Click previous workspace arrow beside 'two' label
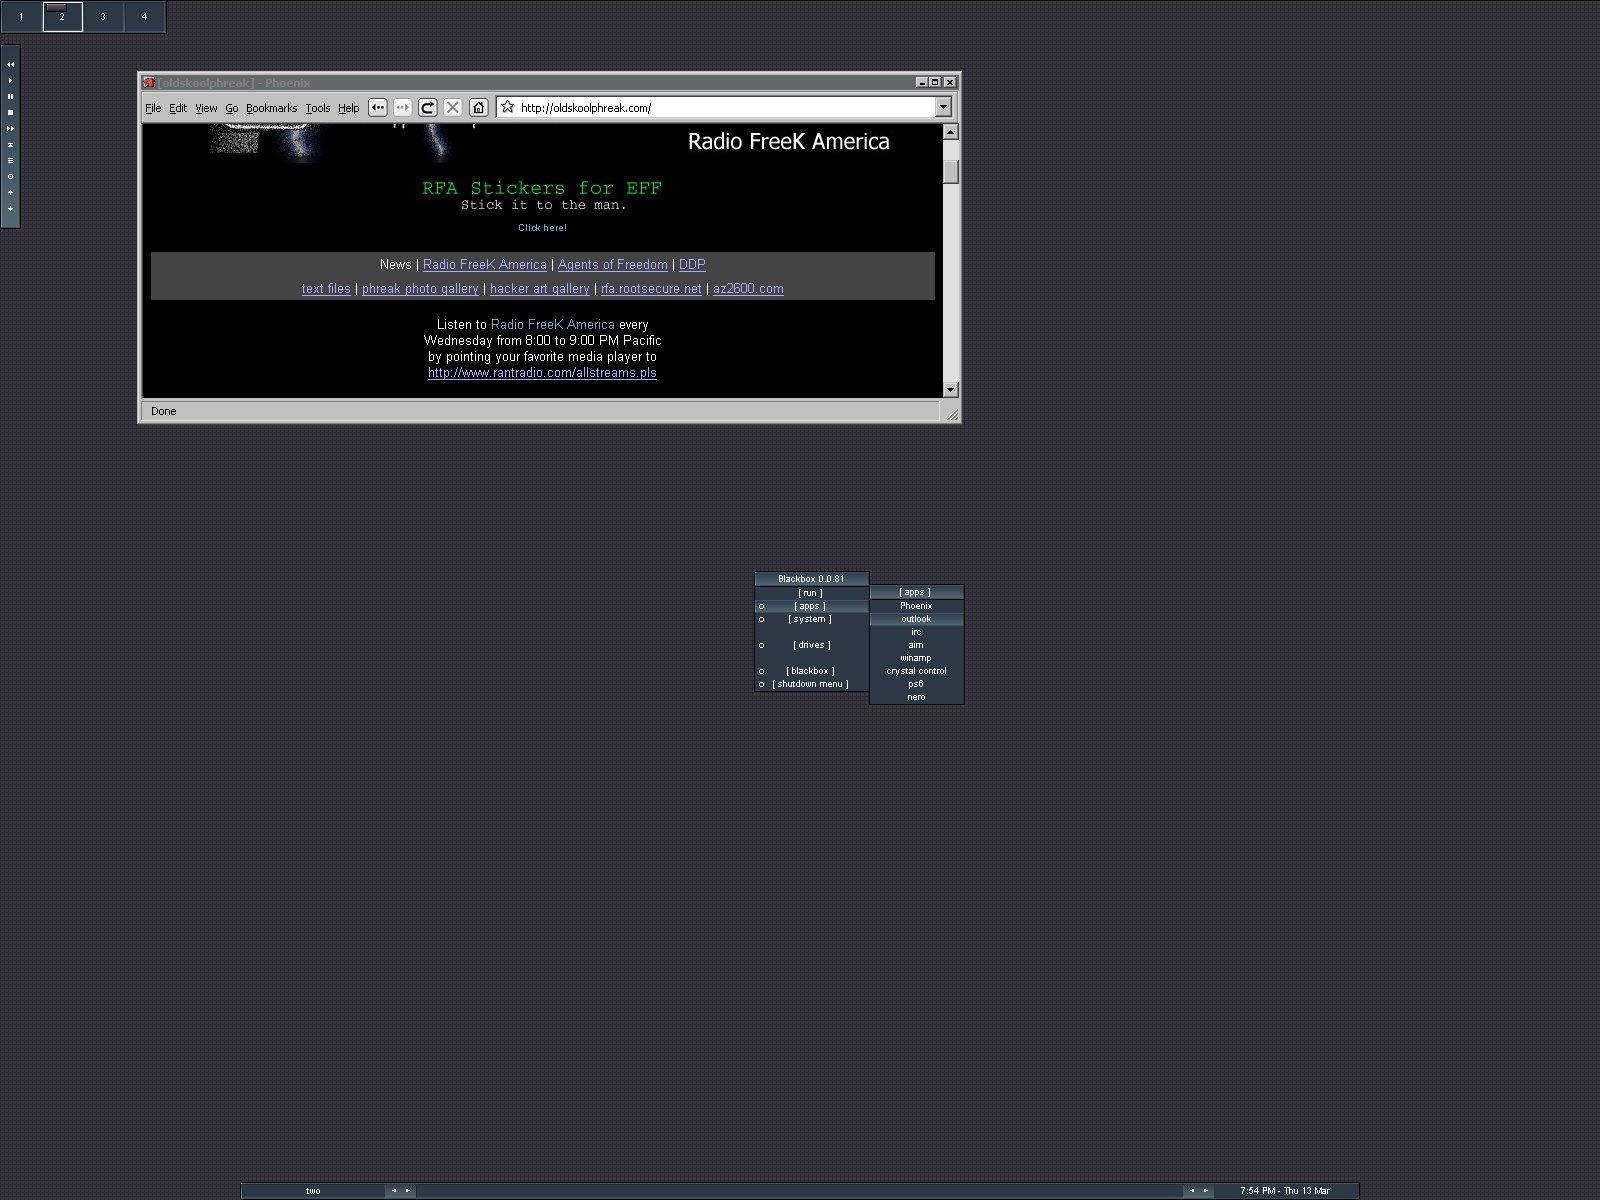Viewport: 1600px width, 1200px height. 393,1191
